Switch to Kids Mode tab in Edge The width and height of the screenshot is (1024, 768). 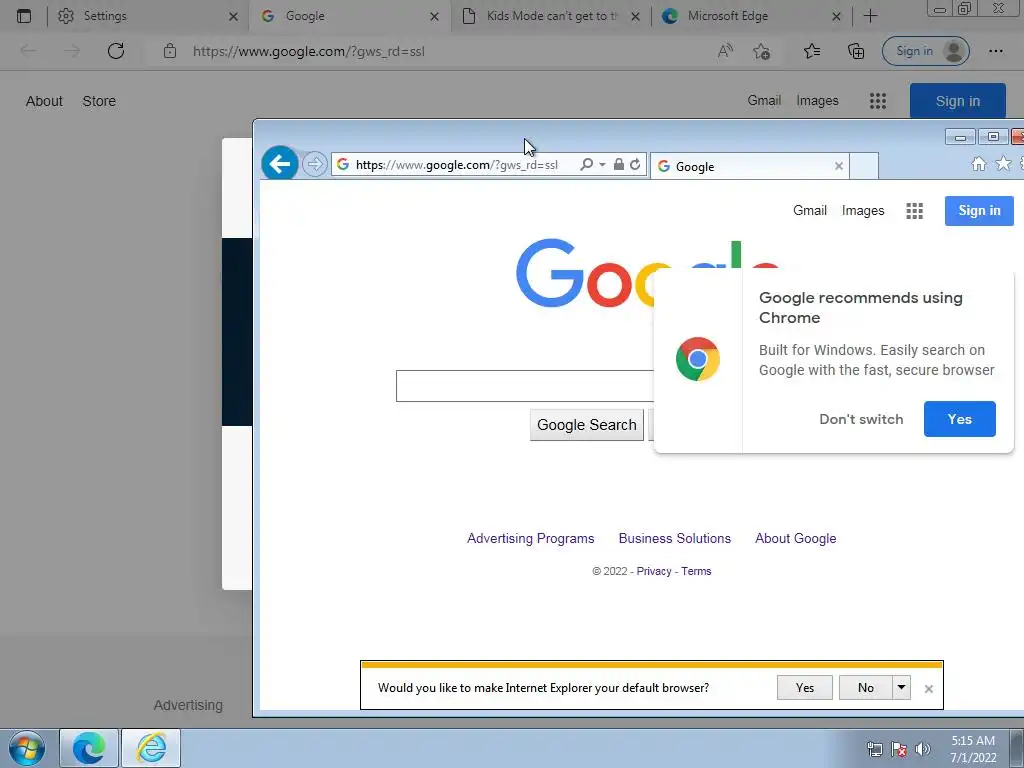tap(551, 16)
